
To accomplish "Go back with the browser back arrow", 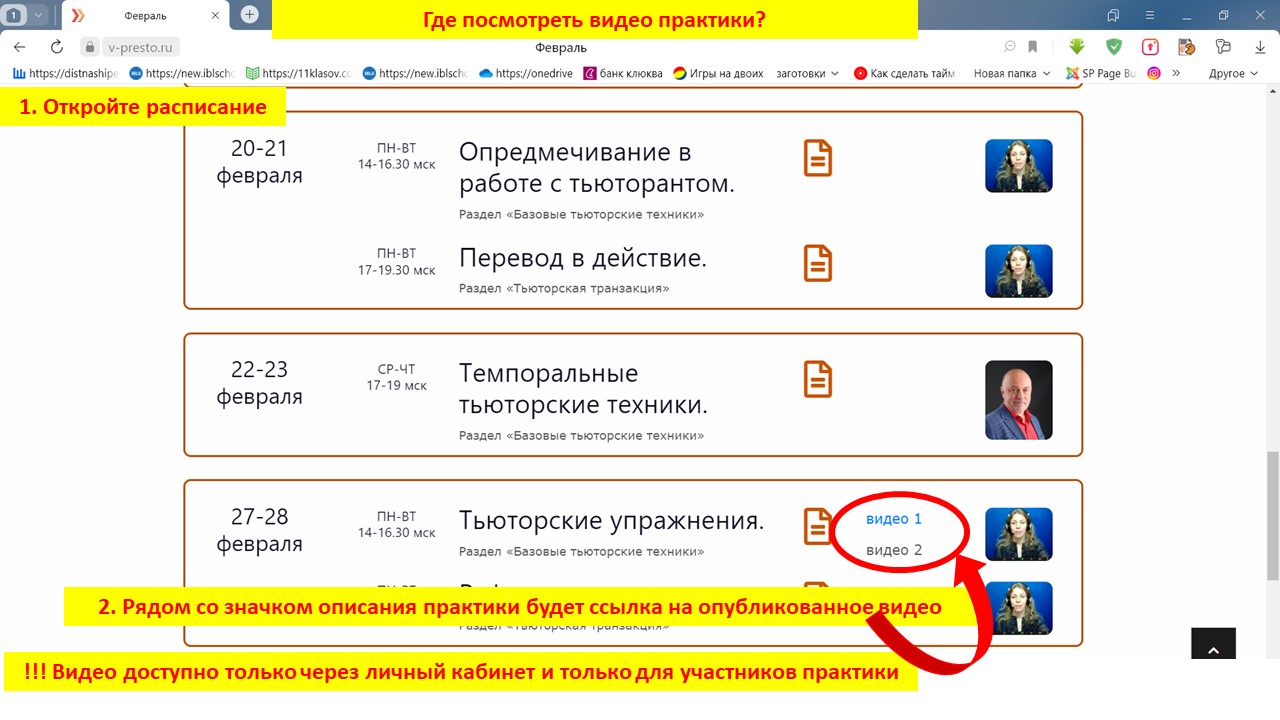I will (19, 47).
